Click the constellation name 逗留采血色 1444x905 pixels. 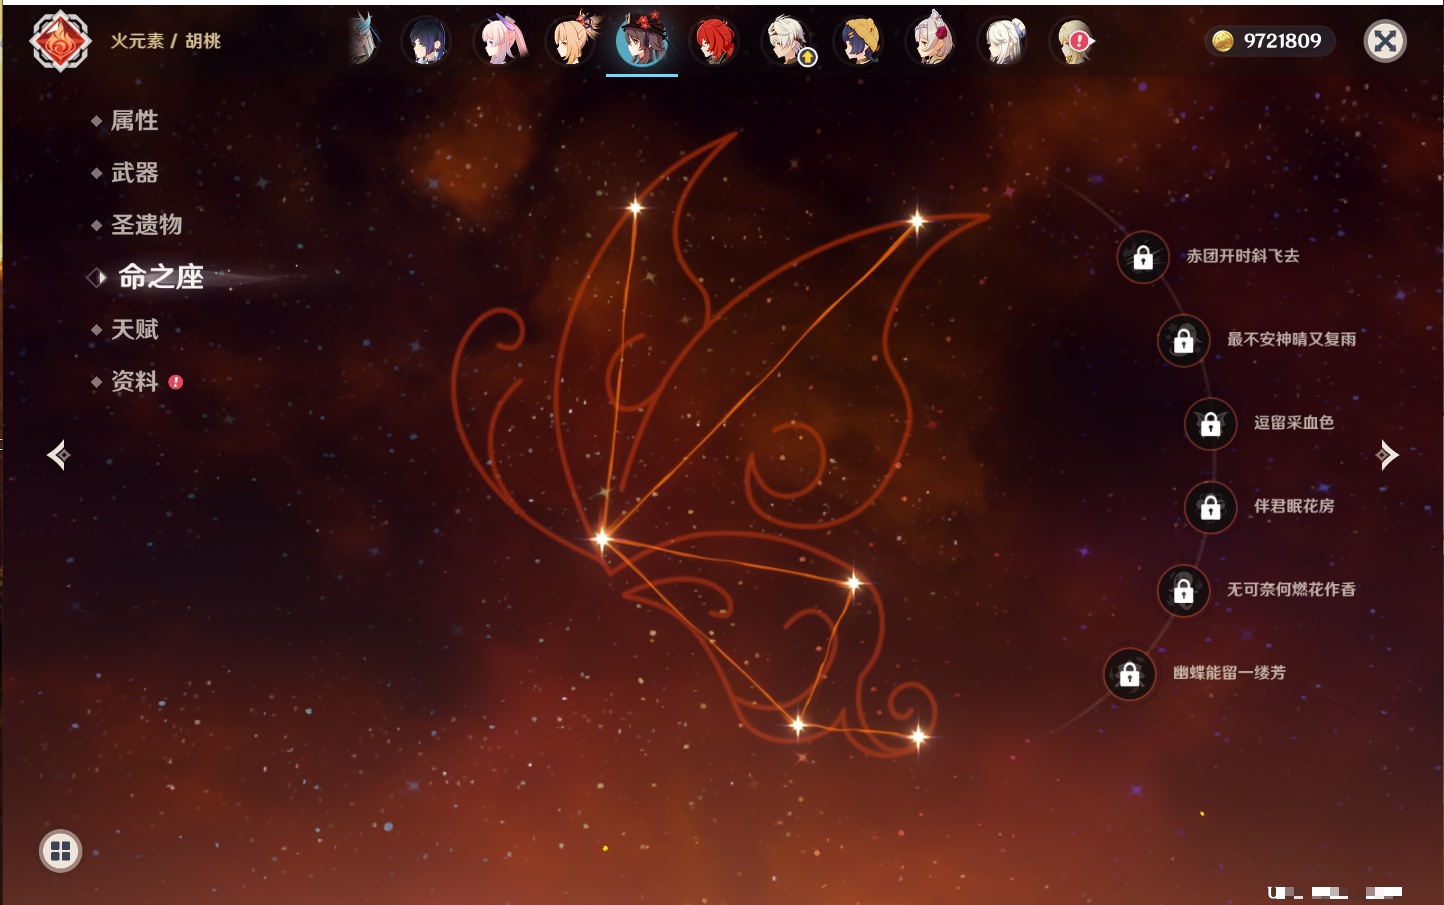pyautogui.click(x=1294, y=423)
